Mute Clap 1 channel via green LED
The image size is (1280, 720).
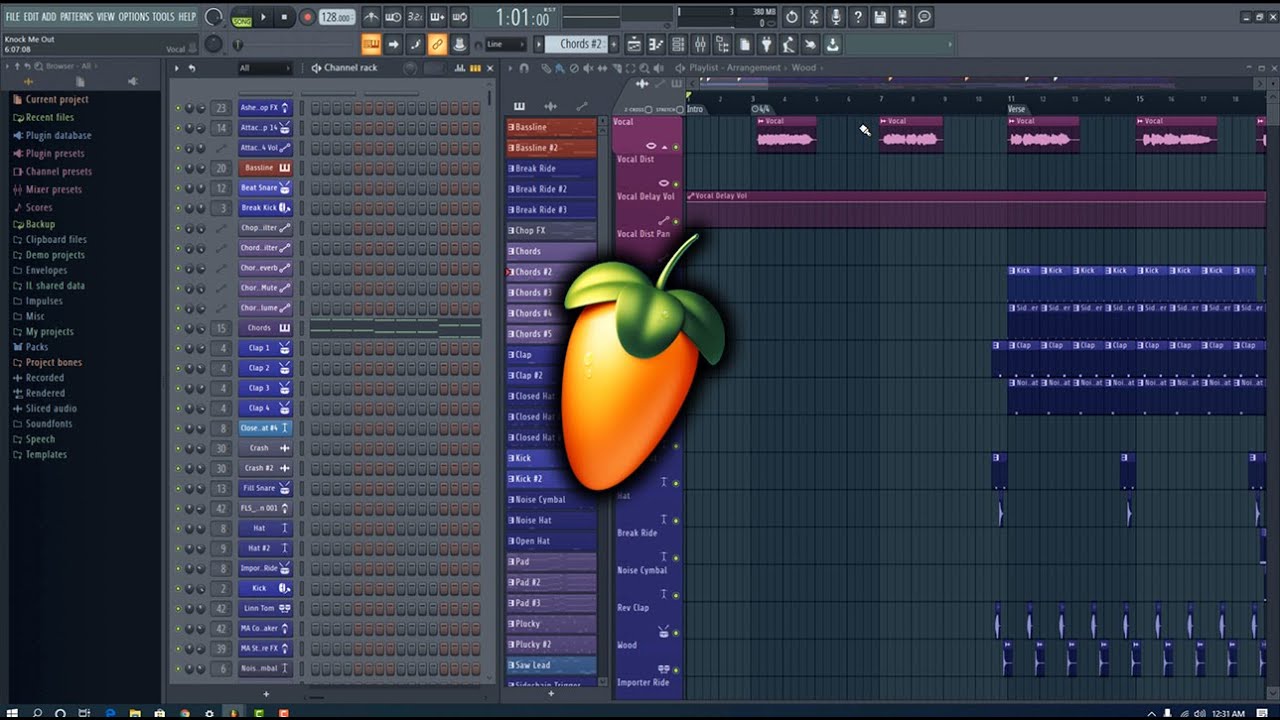178,348
